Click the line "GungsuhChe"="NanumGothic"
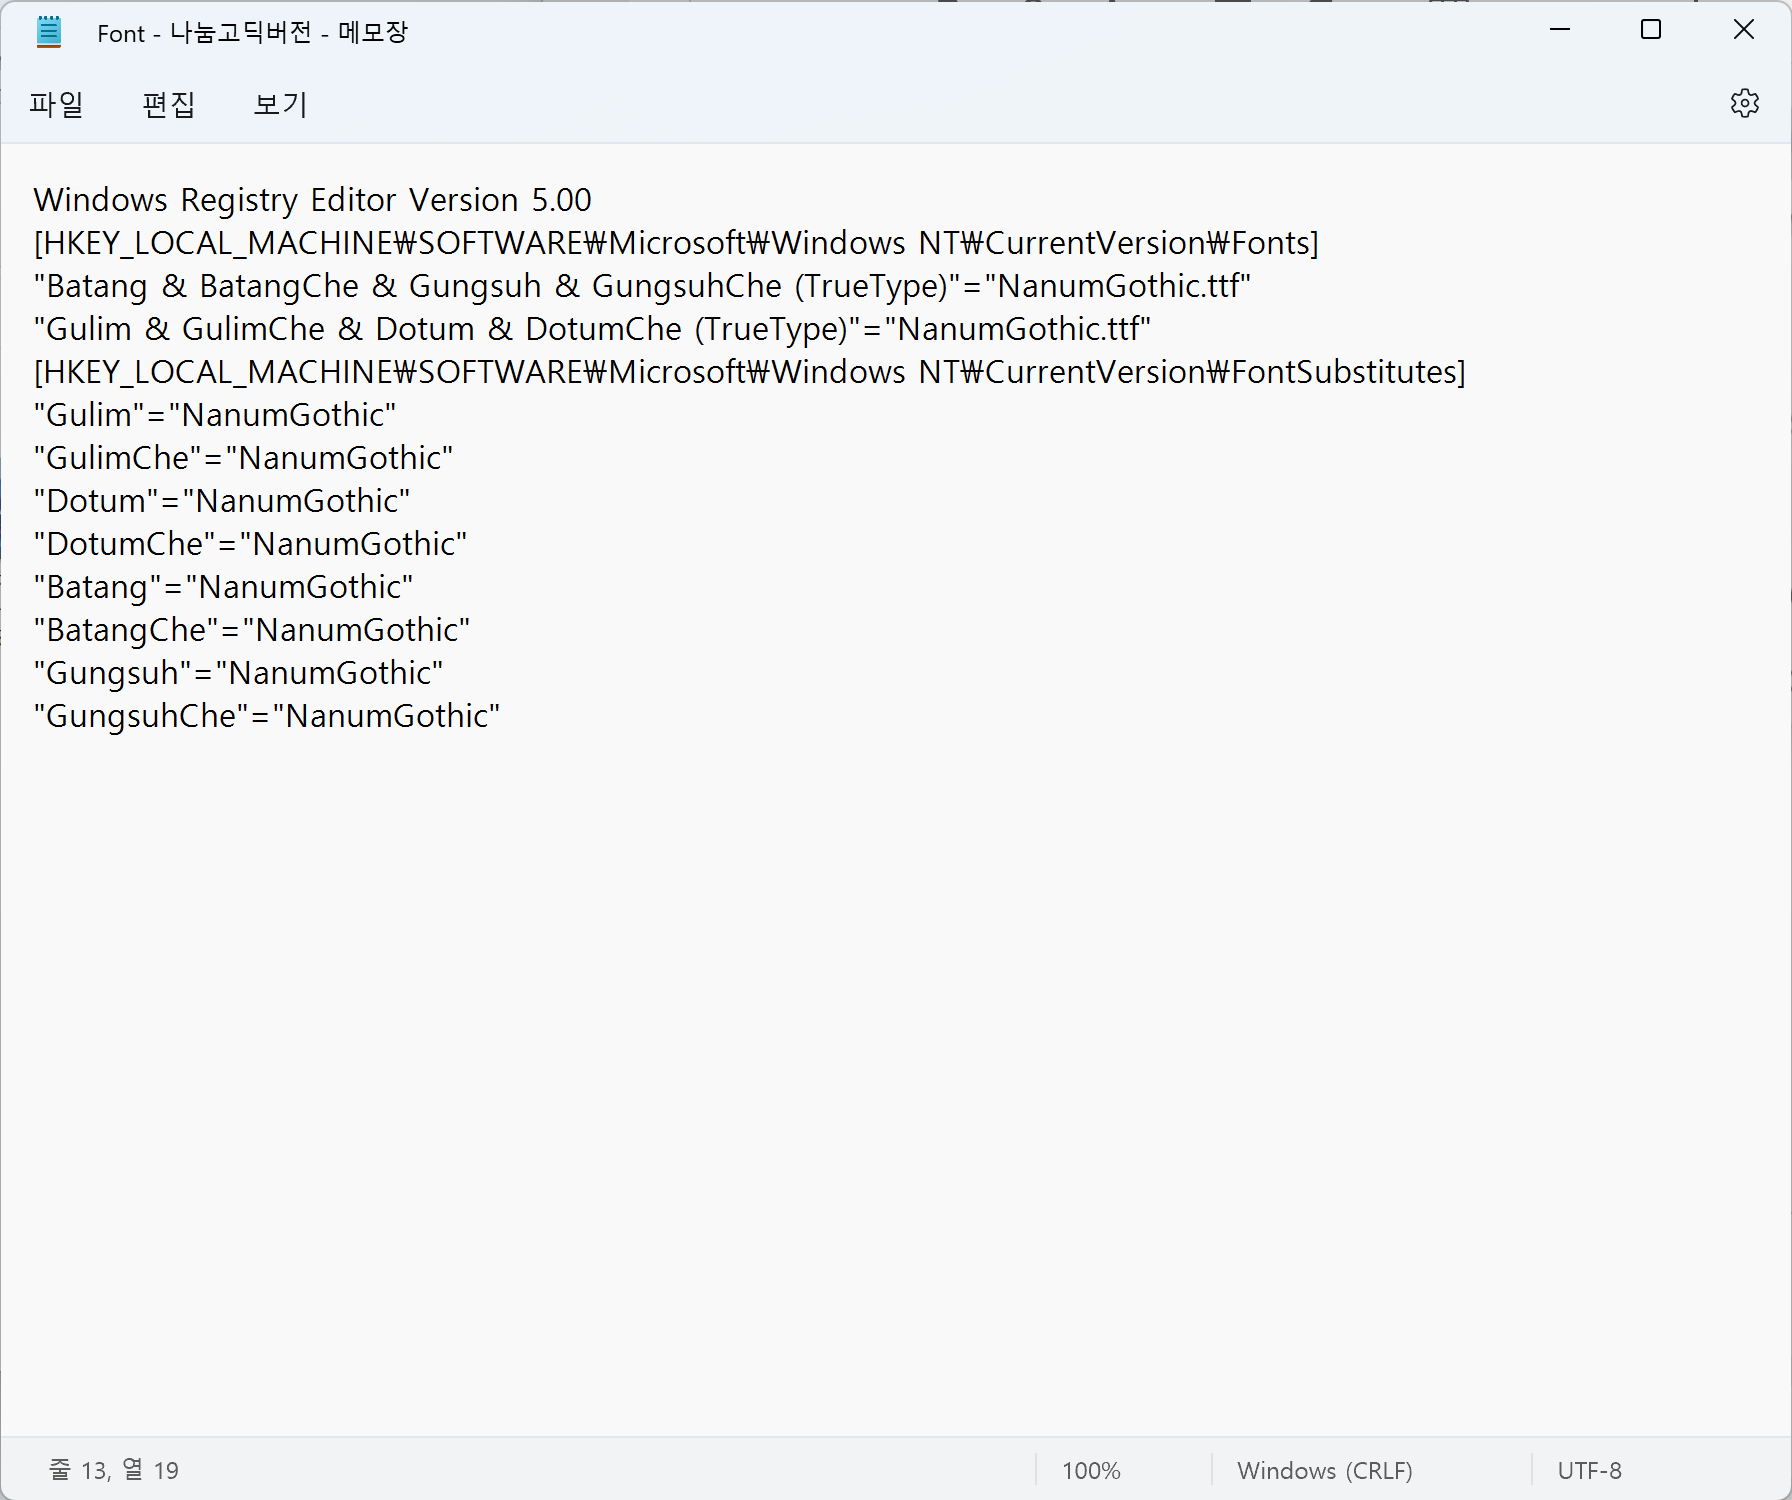This screenshot has width=1792, height=1500. pos(266,716)
